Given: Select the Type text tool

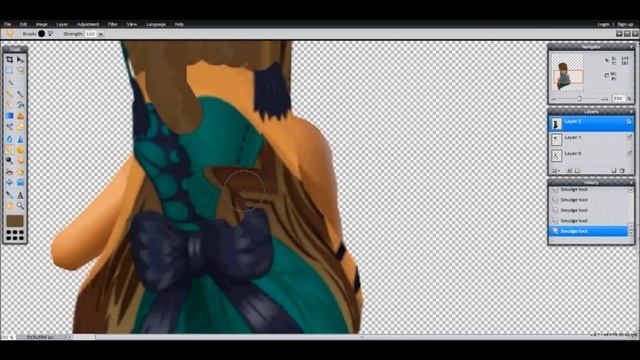Looking at the screenshot, I should (20, 195).
